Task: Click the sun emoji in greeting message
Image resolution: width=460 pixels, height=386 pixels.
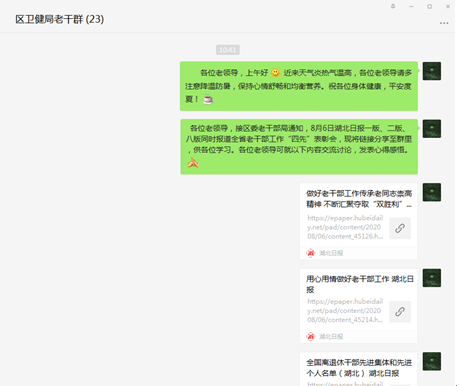Action: 275,72
